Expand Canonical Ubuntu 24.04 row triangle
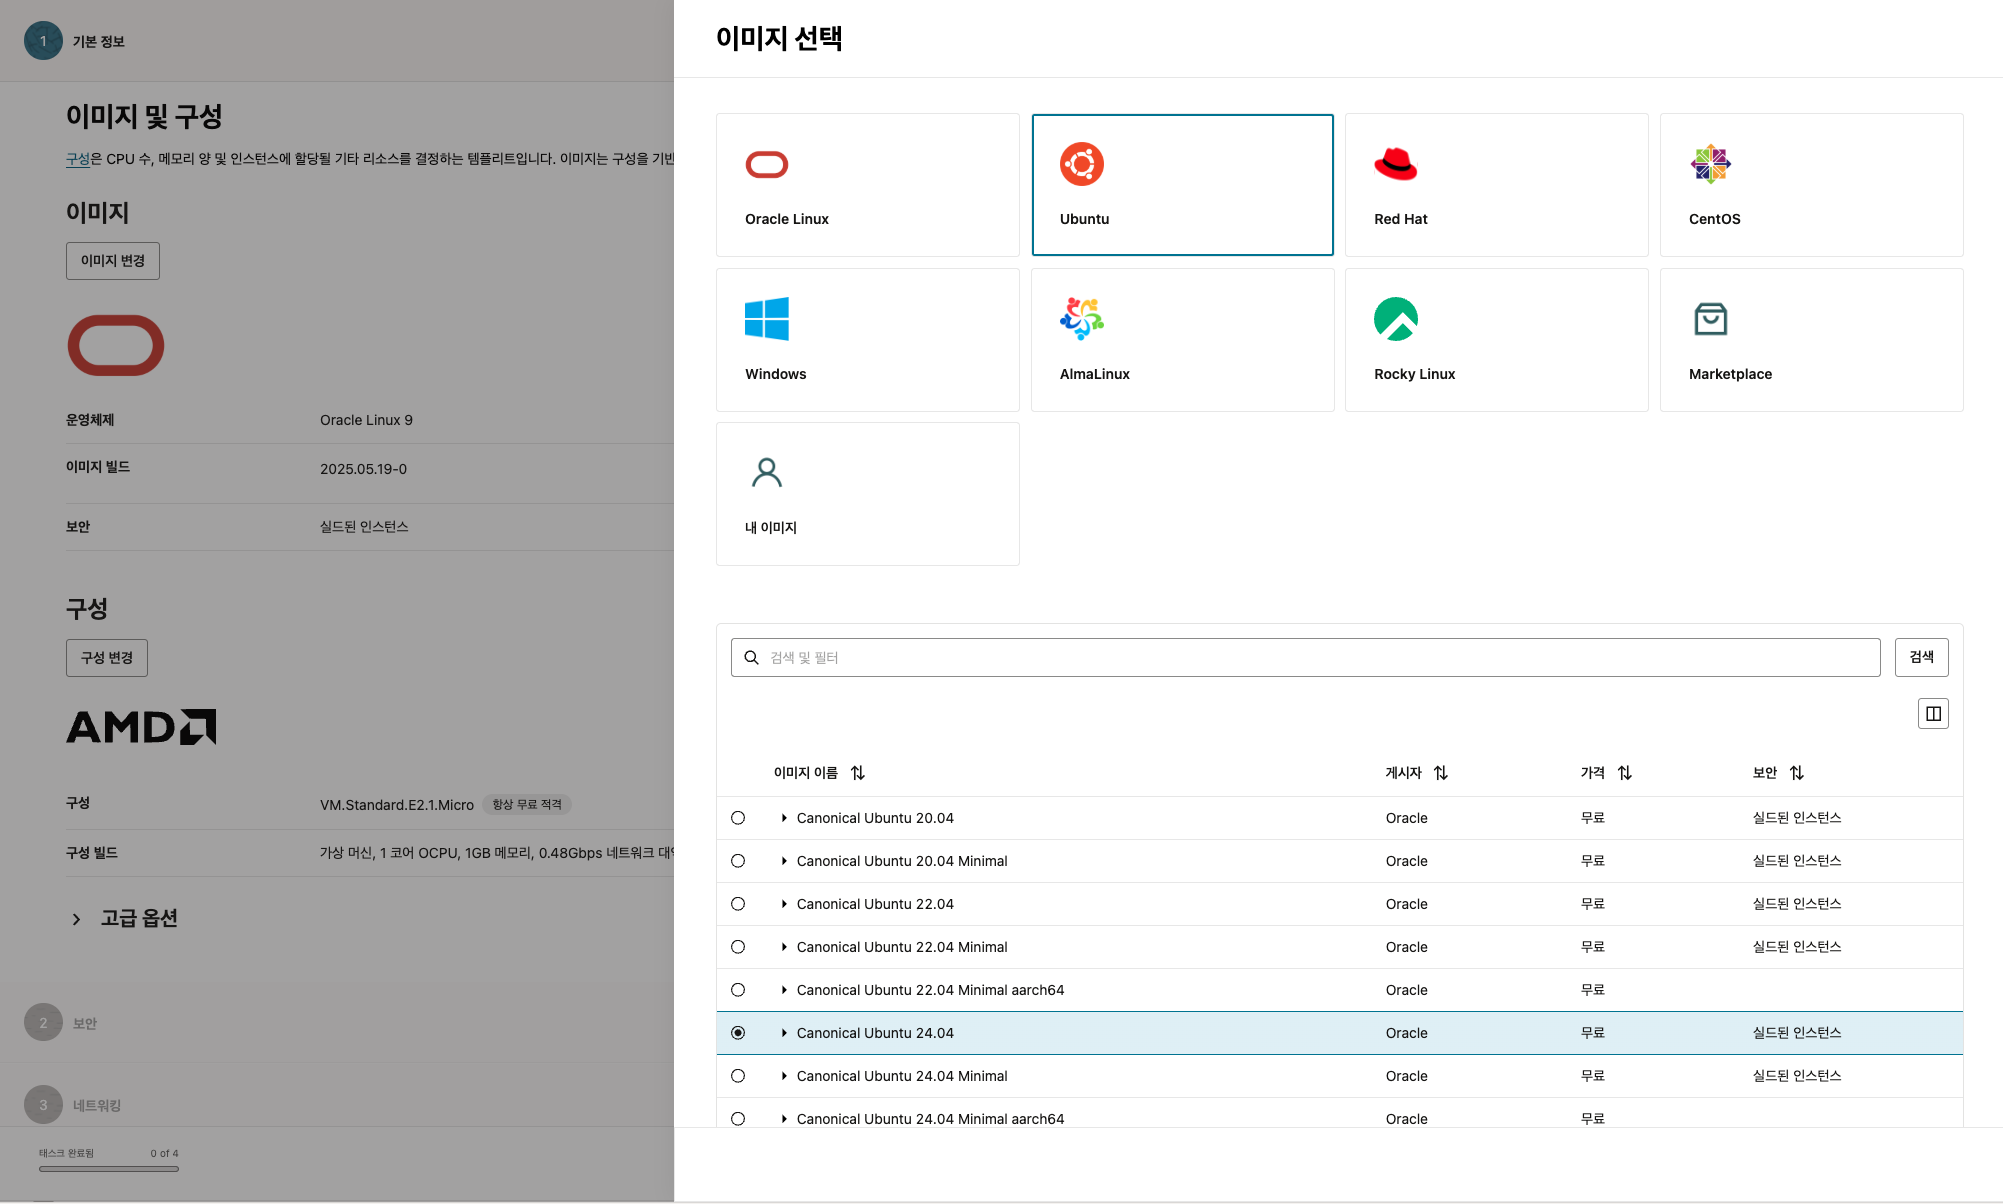2003x1204 pixels. [x=784, y=1033]
